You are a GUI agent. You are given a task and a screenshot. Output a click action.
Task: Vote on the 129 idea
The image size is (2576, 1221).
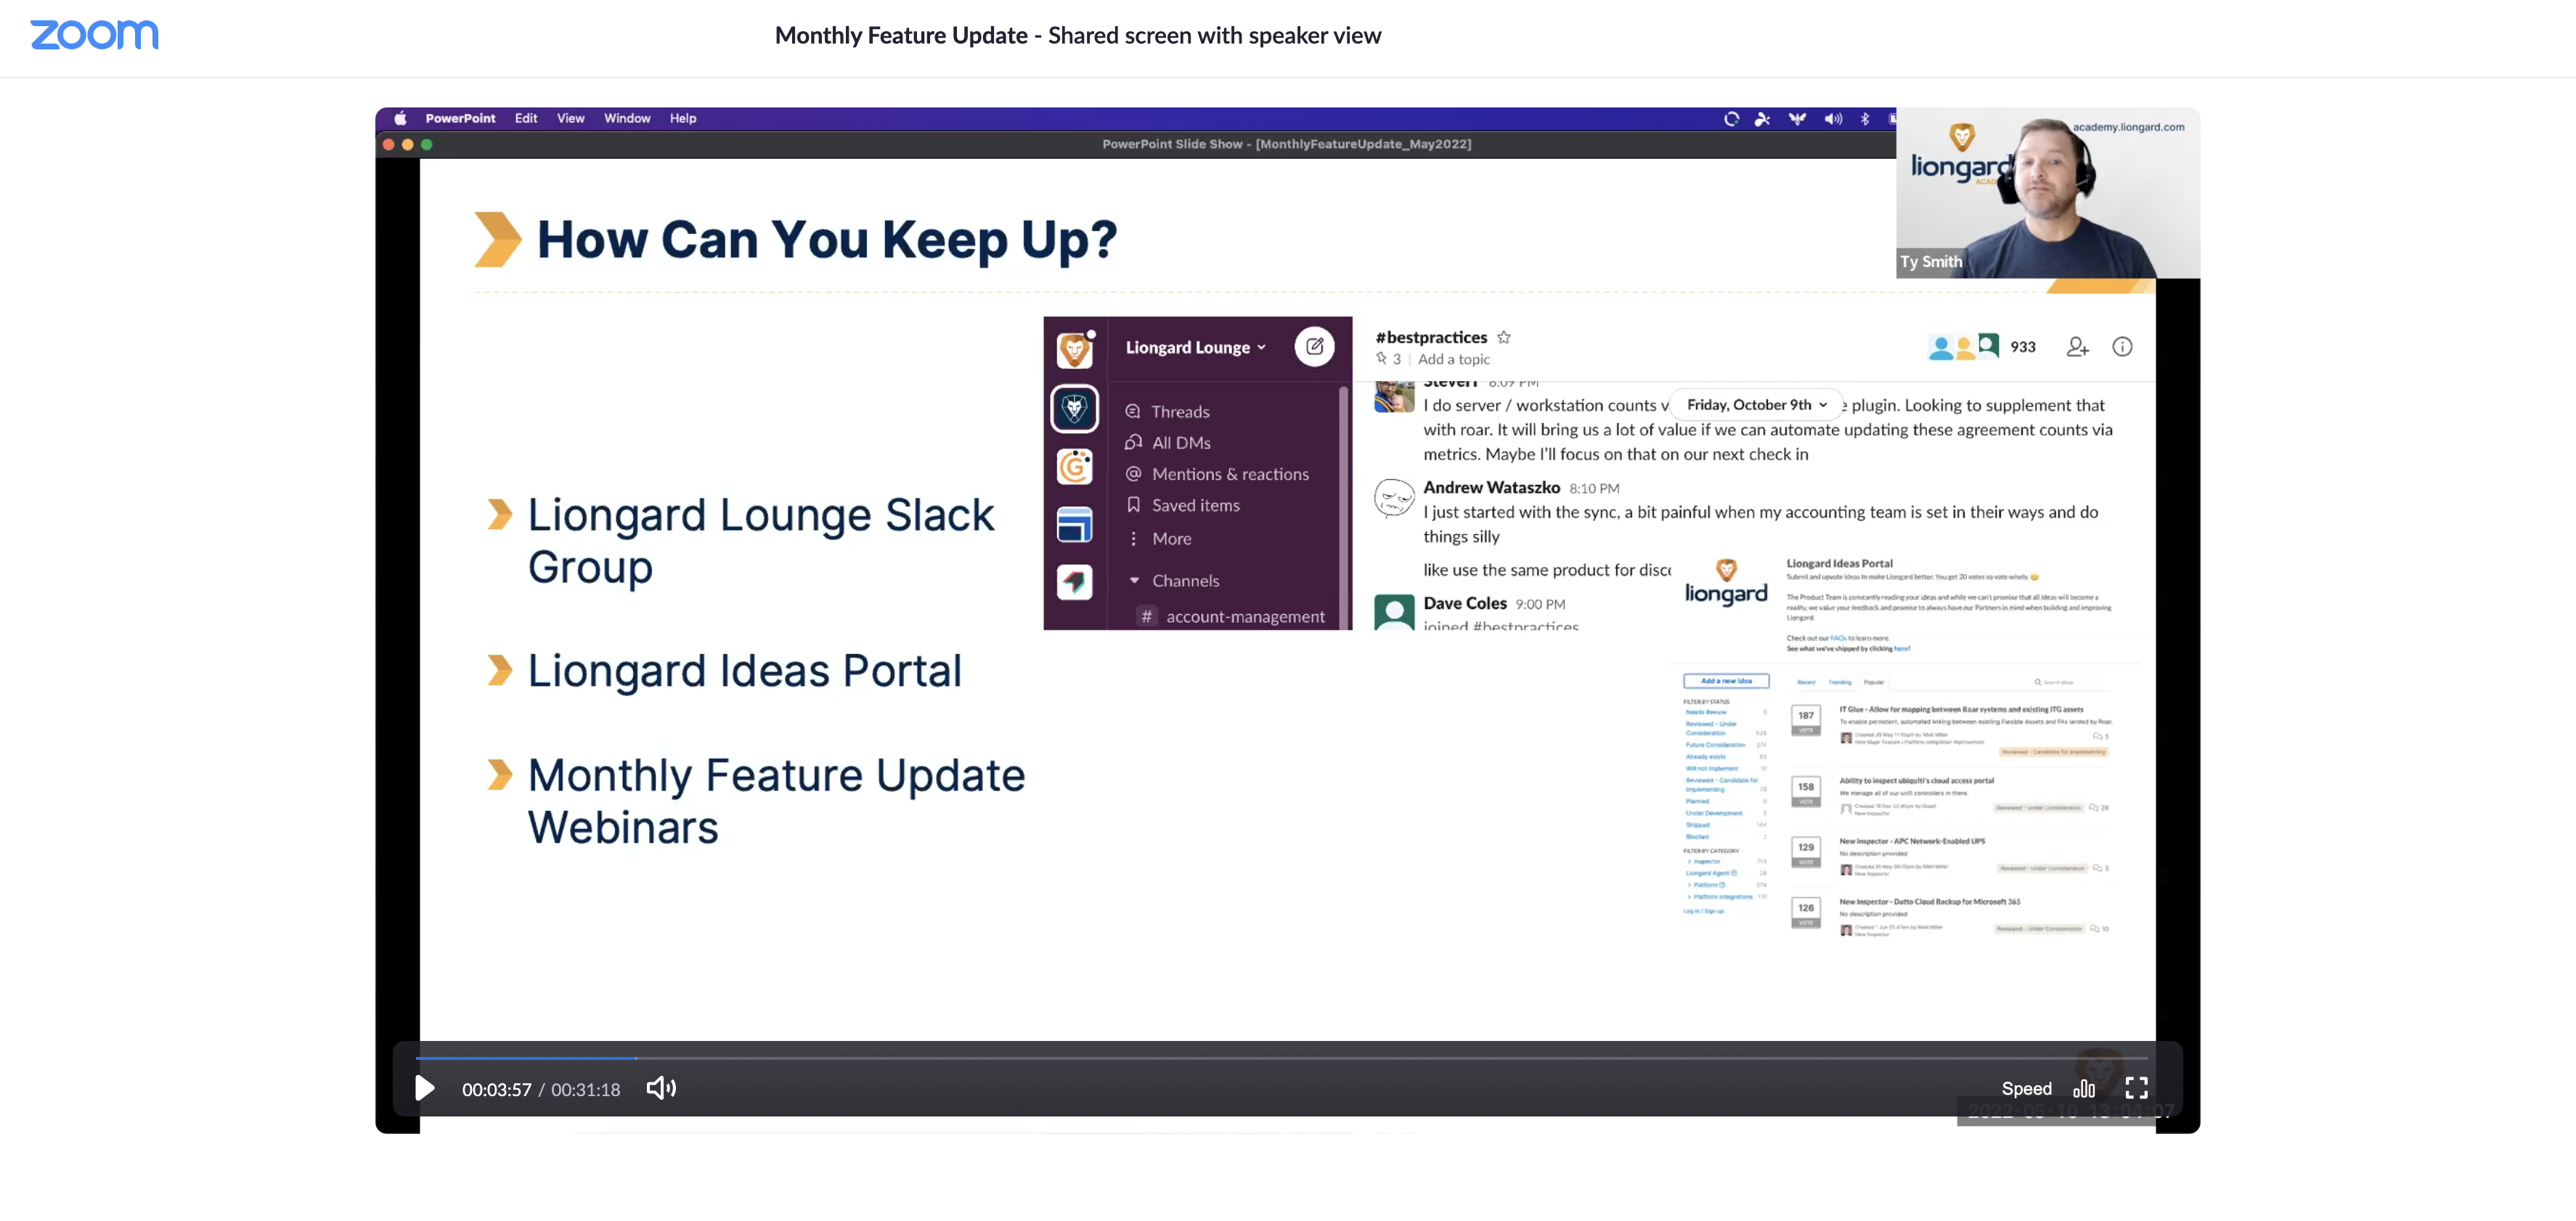(1805, 852)
